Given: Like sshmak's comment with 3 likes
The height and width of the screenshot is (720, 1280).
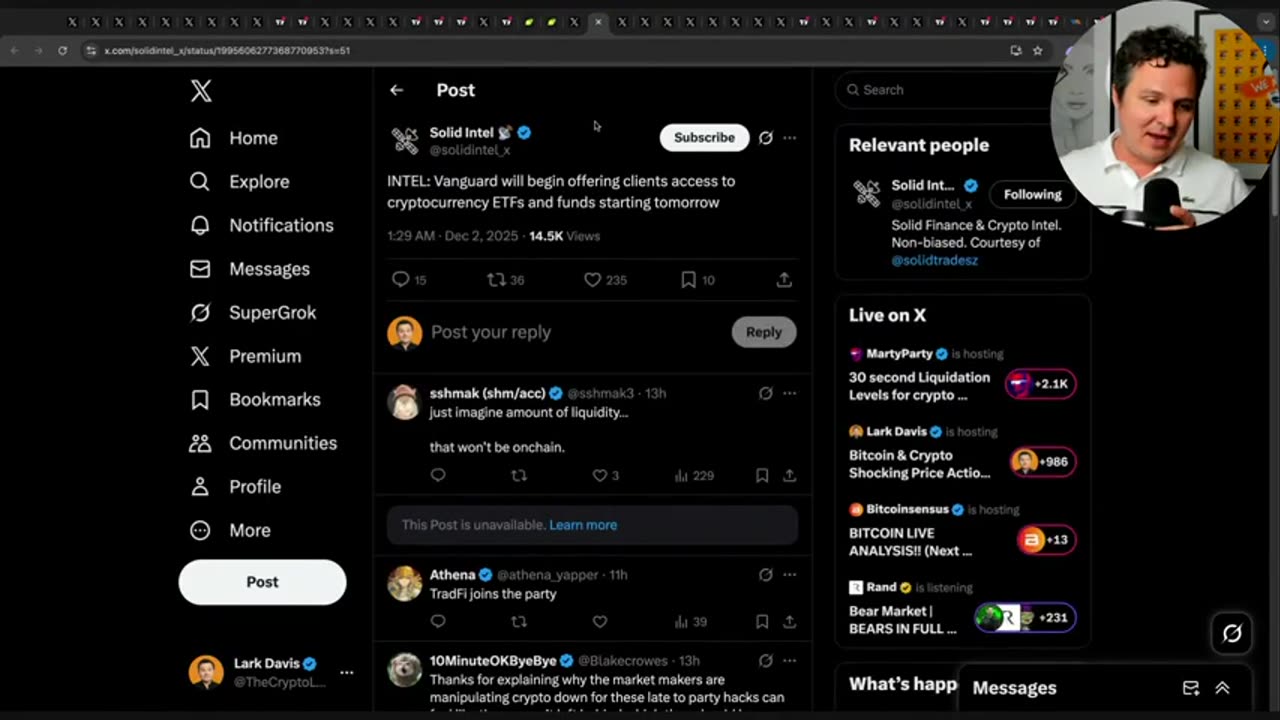Looking at the screenshot, I should point(606,476).
